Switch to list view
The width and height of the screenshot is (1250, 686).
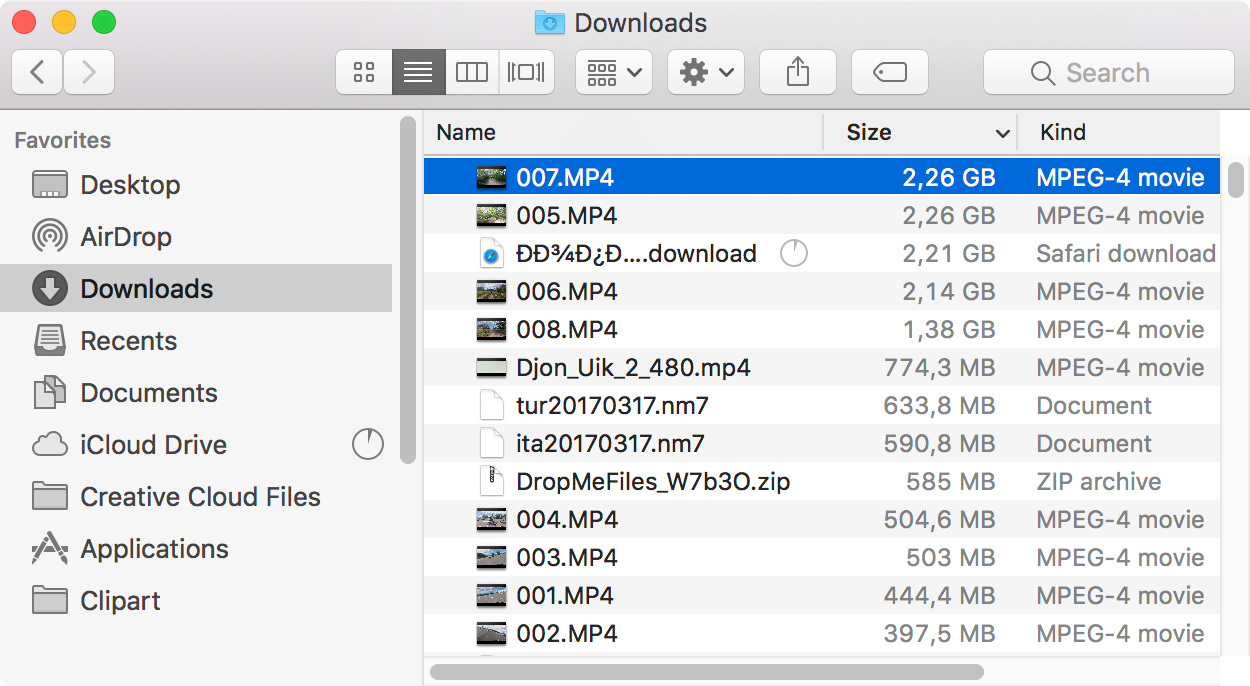pyautogui.click(x=418, y=72)
